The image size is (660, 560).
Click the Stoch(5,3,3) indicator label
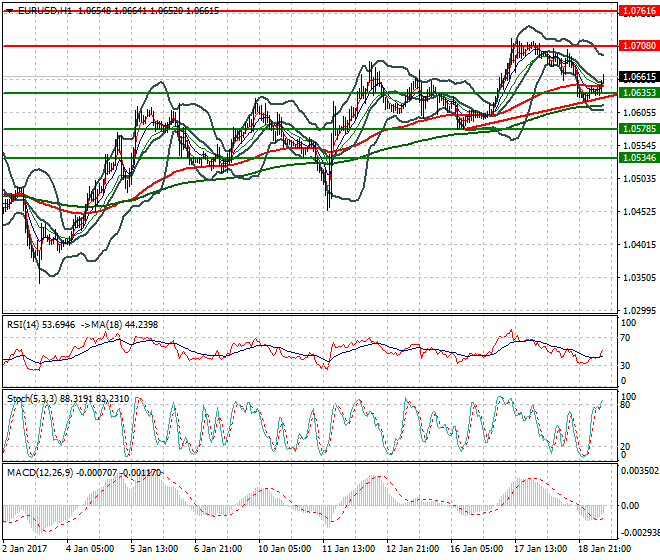point(32,398)
